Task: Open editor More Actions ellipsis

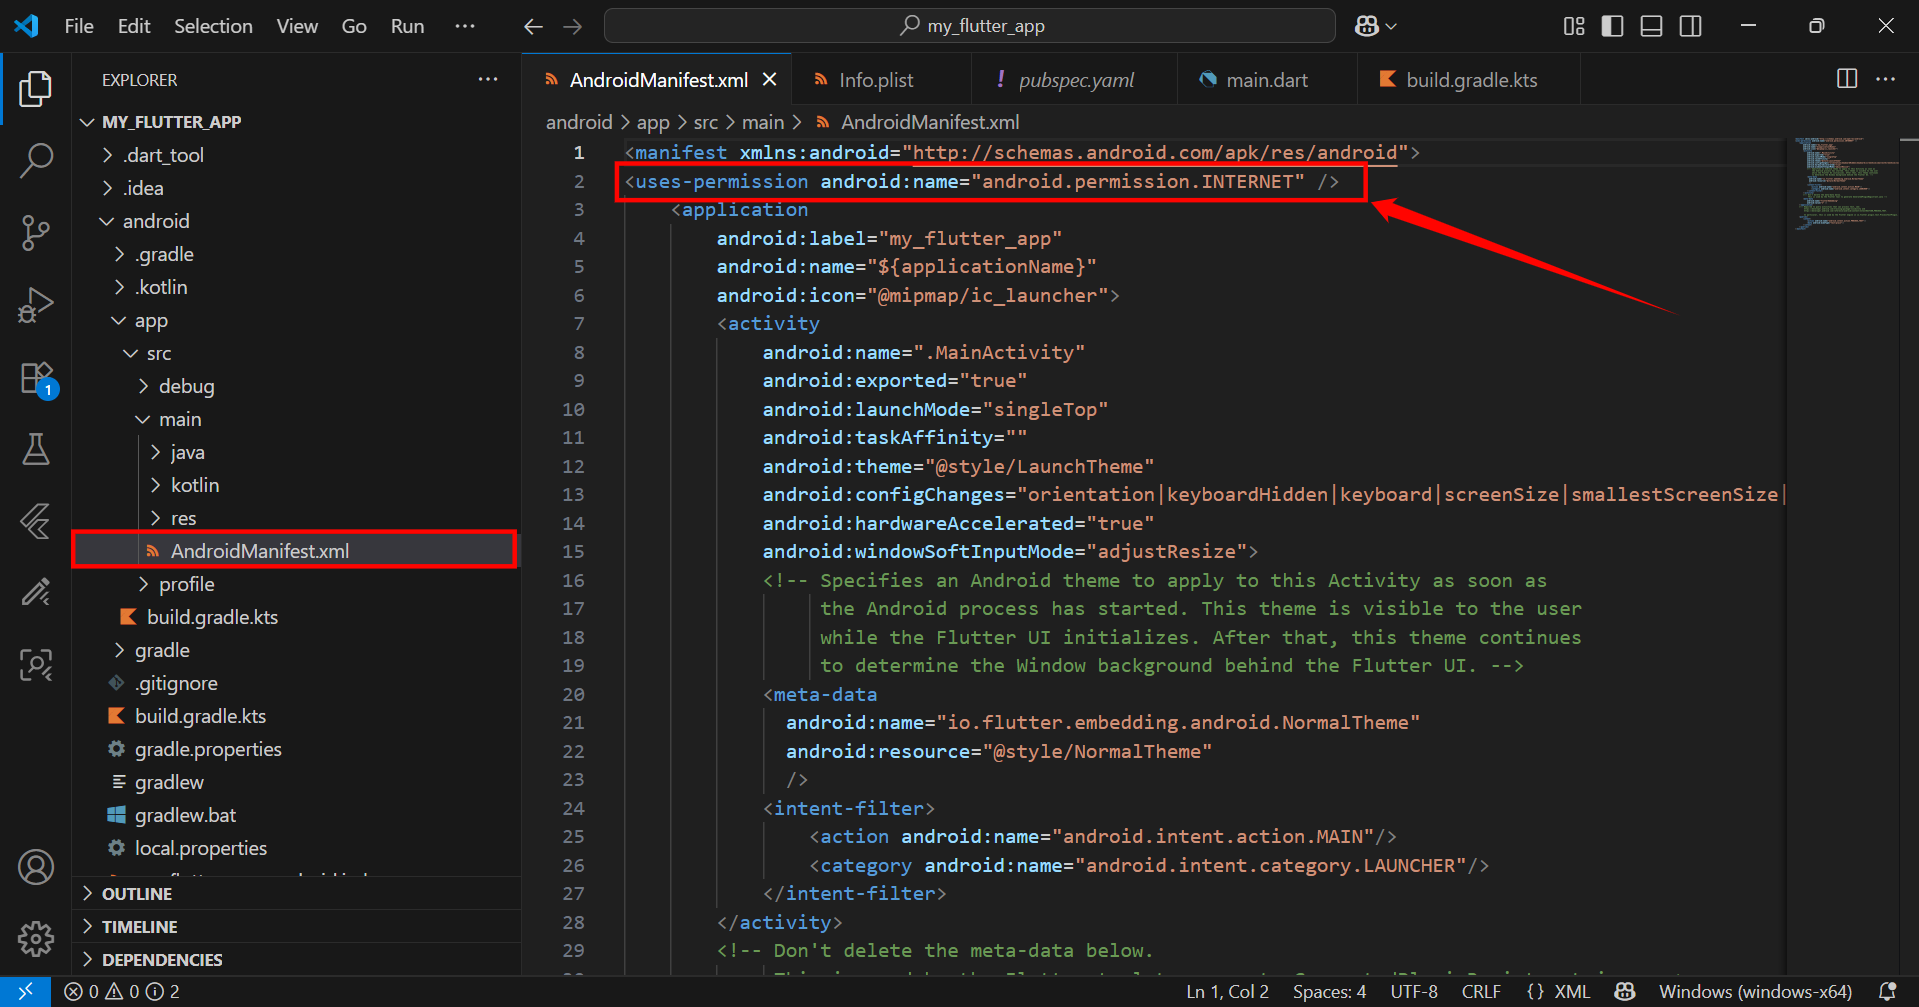Action: click(x=1885, y=79)
